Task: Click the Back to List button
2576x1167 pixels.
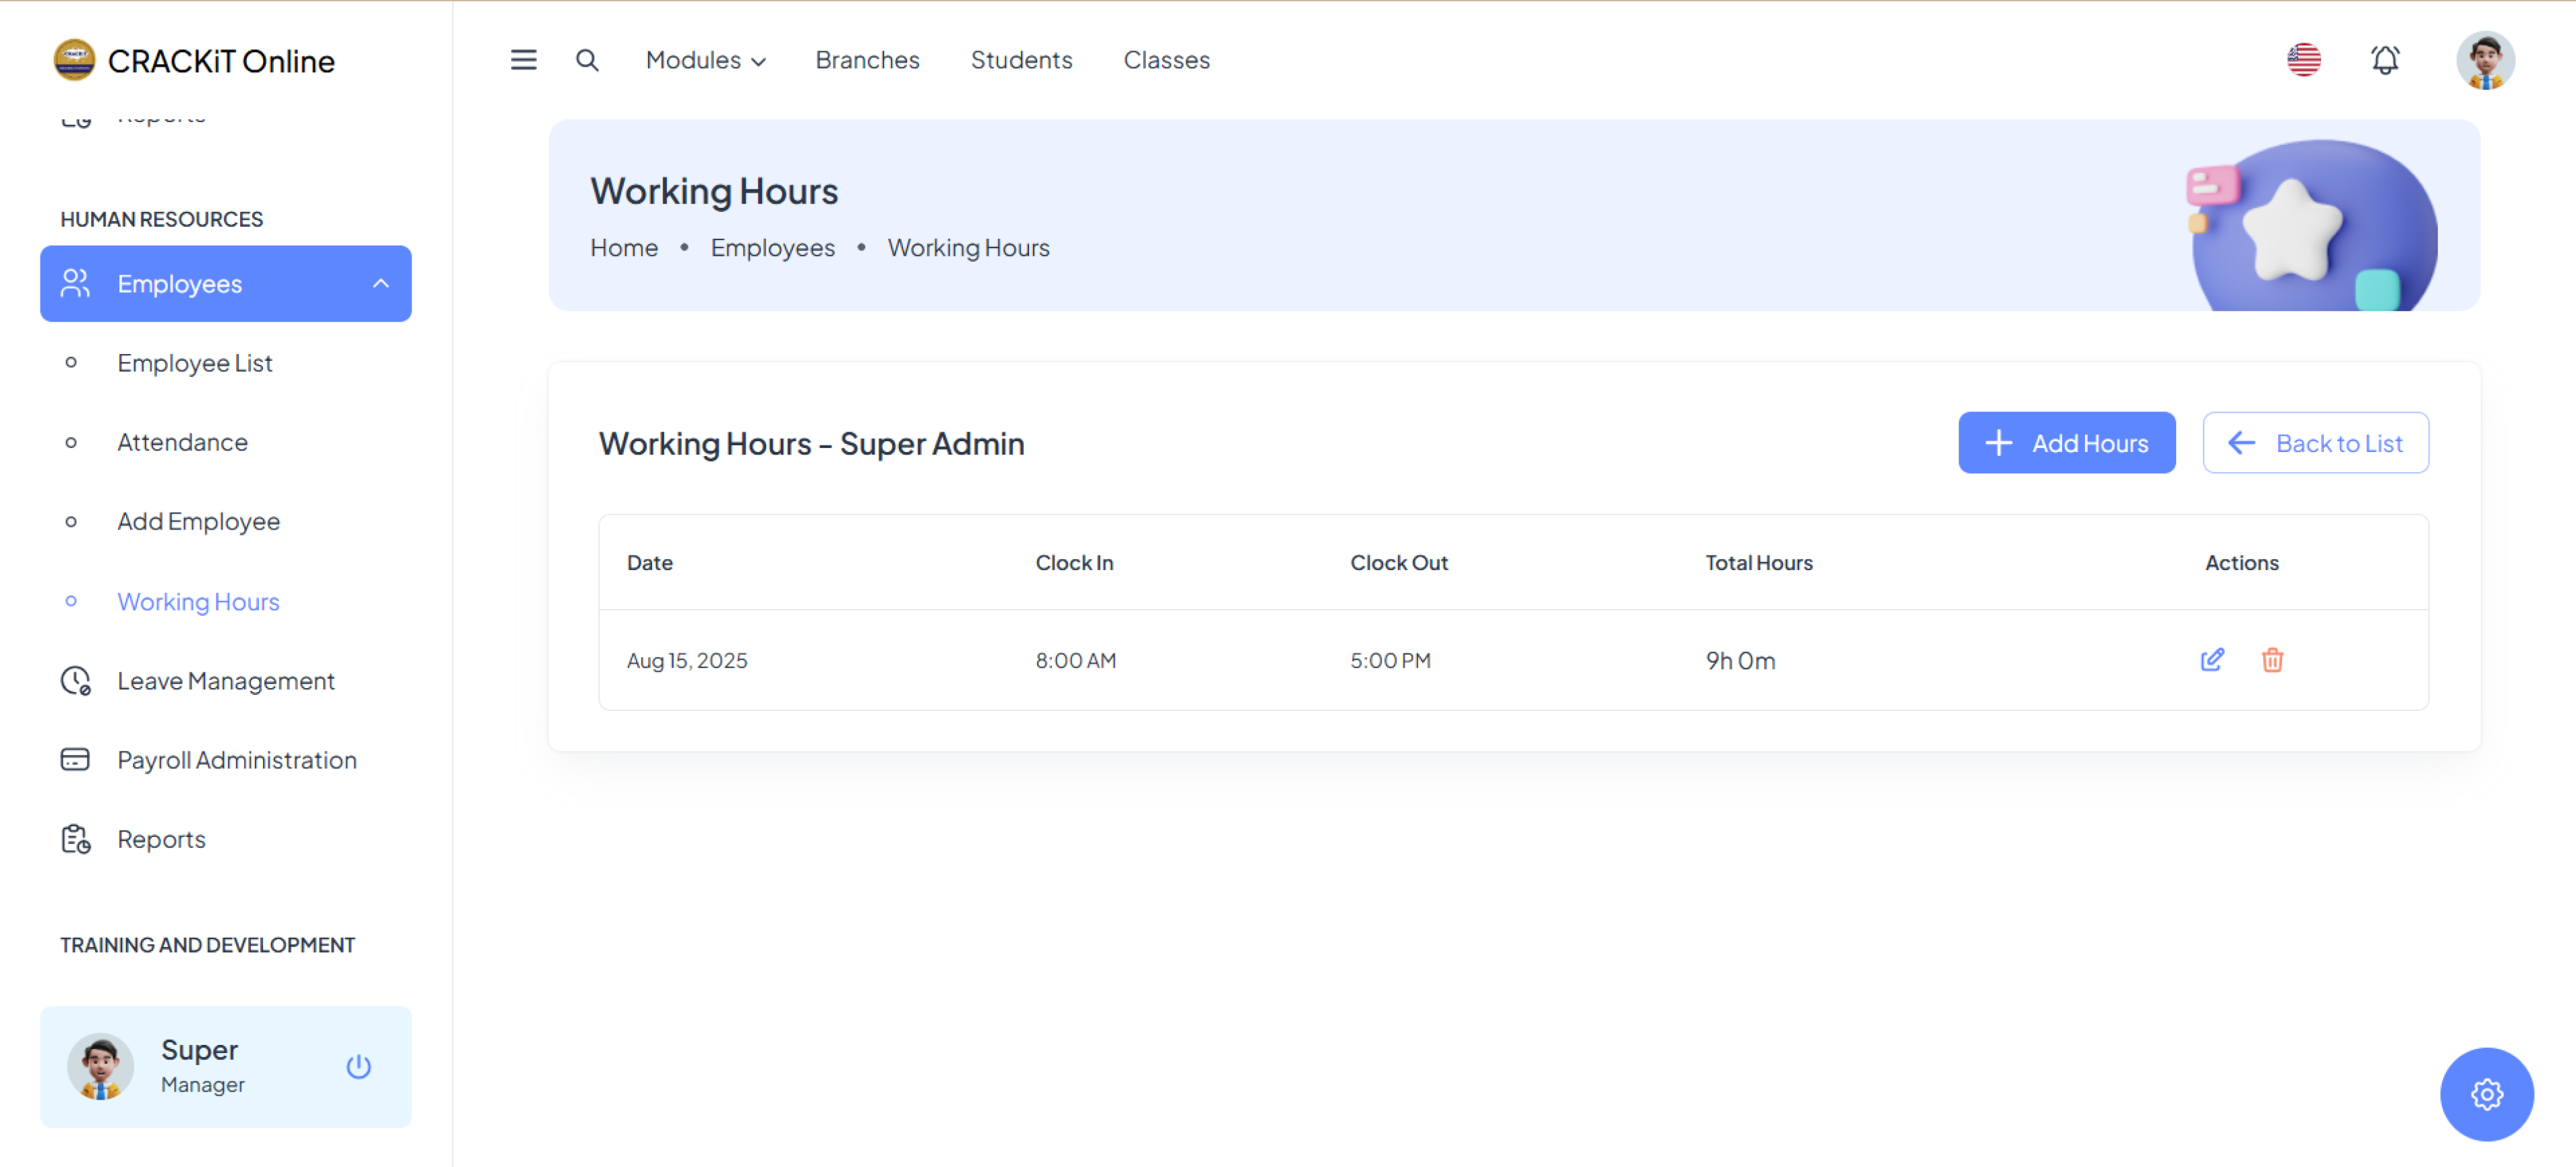Action: pyautogui.click(x=2315, y=443)
